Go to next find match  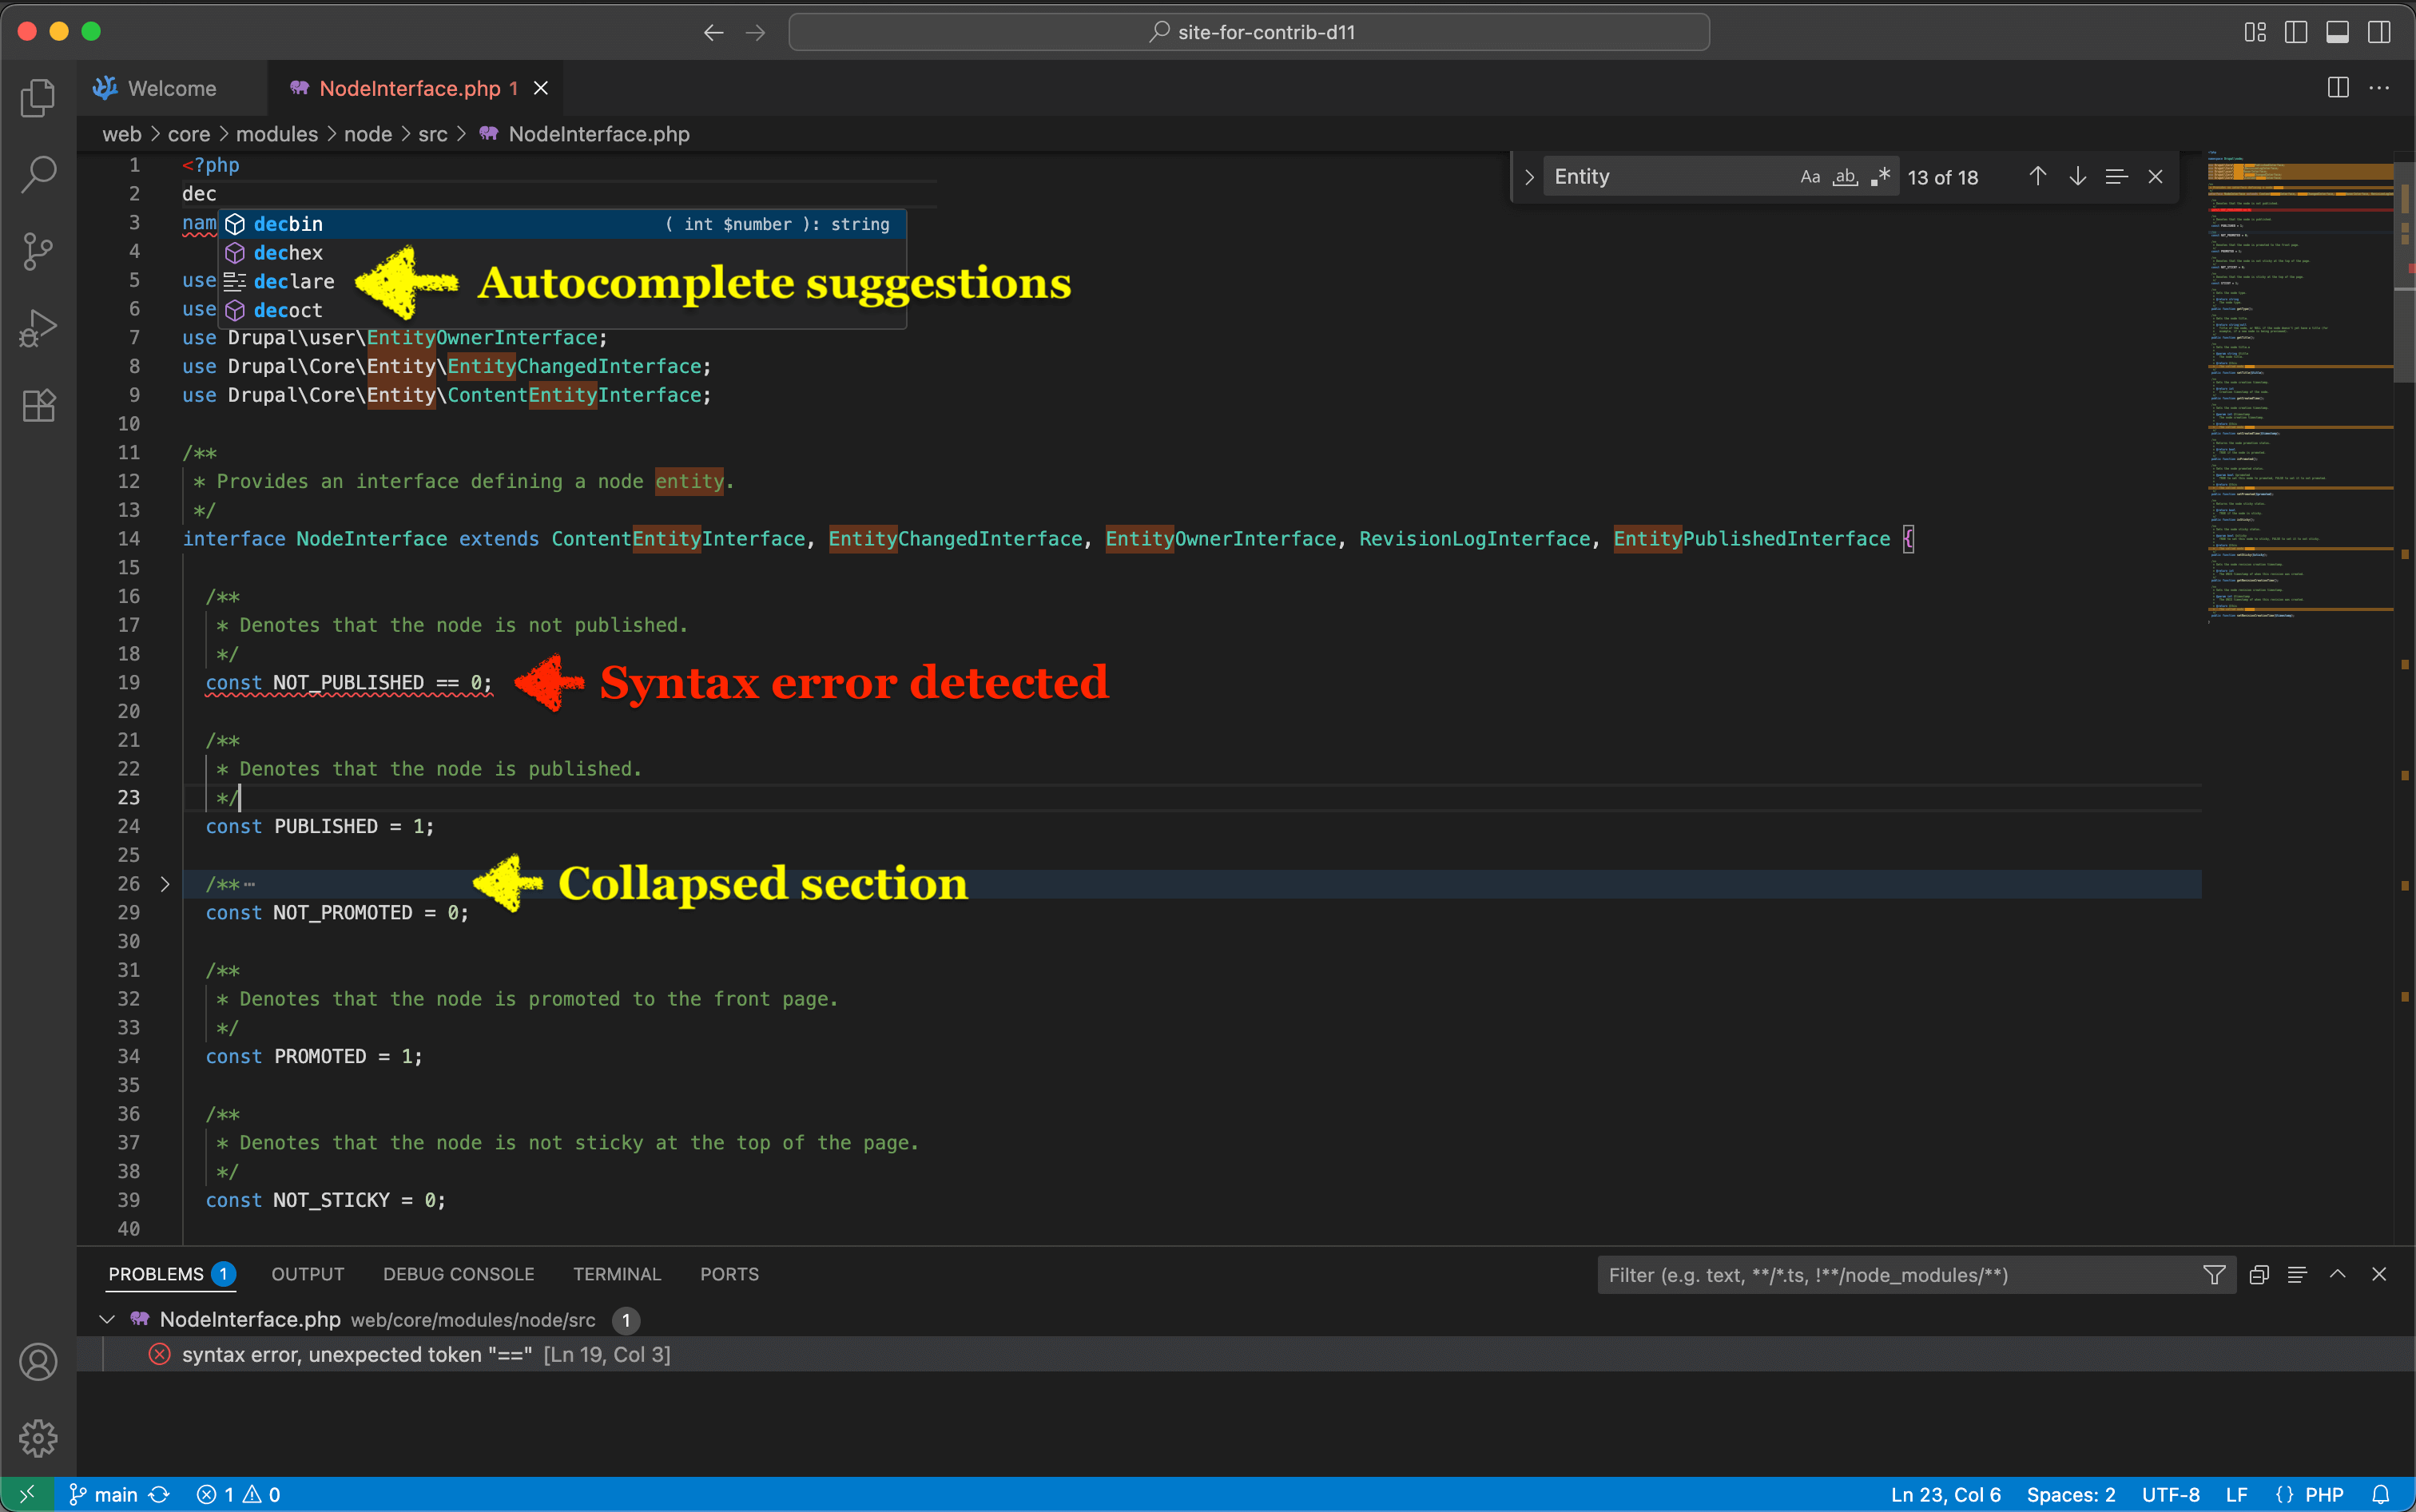(x=2078, y=177)
